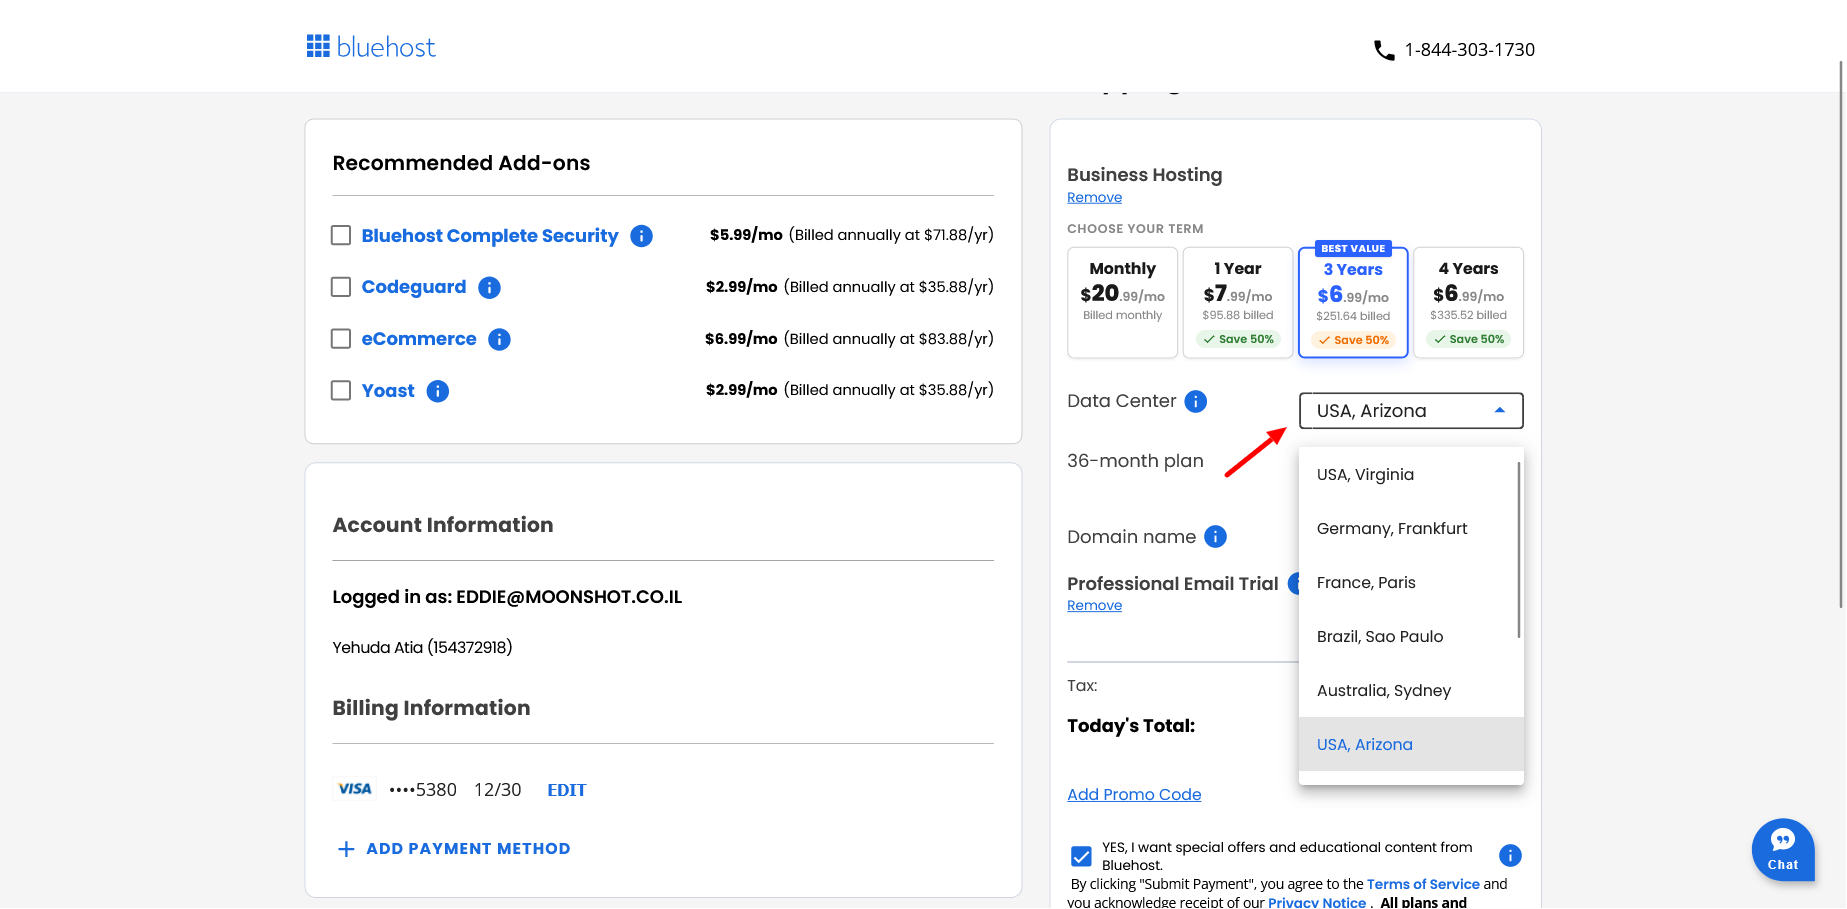
Task: Check the Codeguard add-on box
Action: tap(341, 287)
